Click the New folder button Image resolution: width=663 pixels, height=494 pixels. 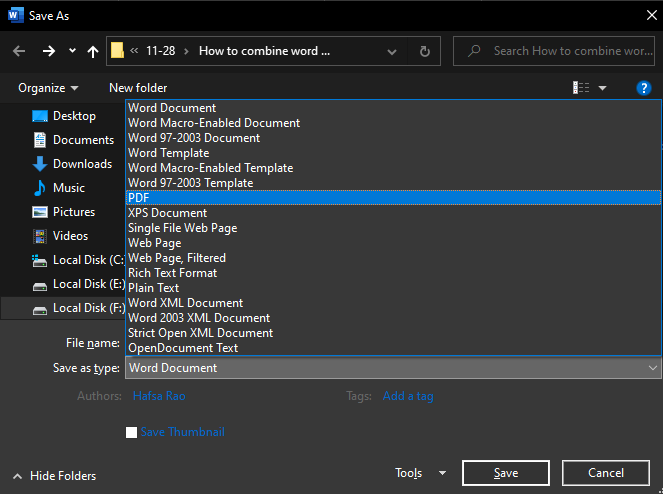coord(138,88)
